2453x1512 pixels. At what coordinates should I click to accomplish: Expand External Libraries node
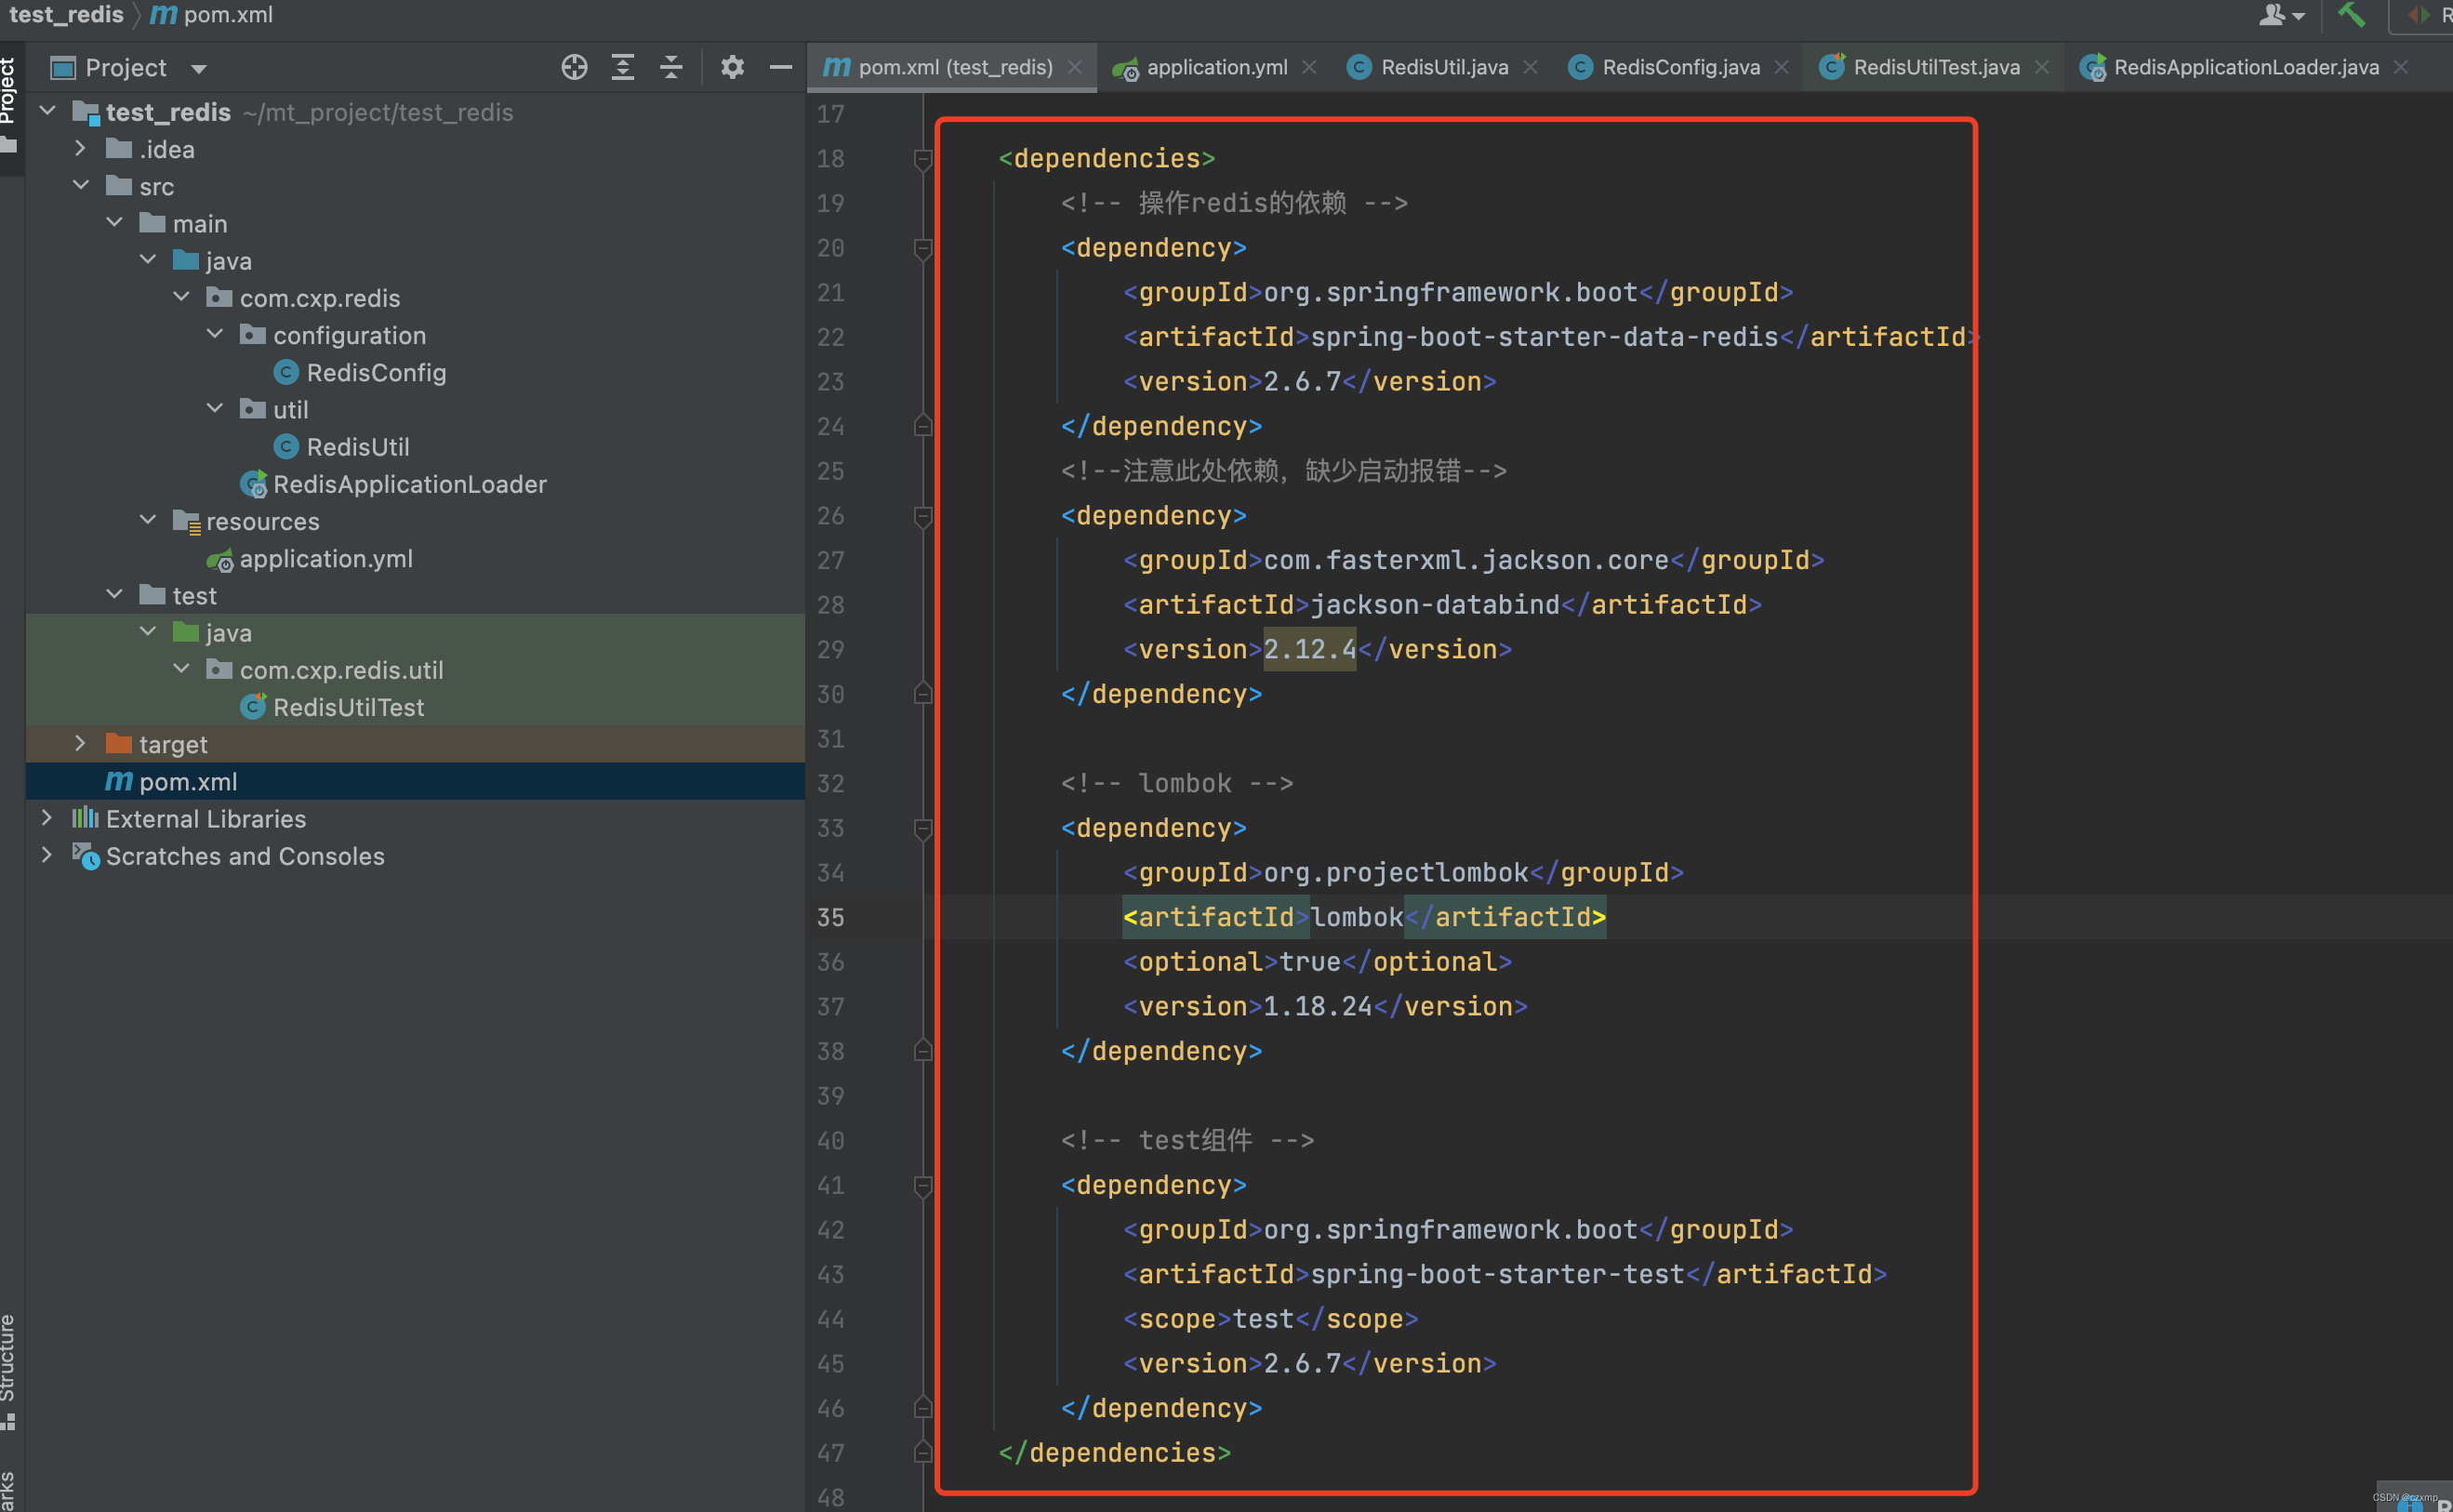47,818
